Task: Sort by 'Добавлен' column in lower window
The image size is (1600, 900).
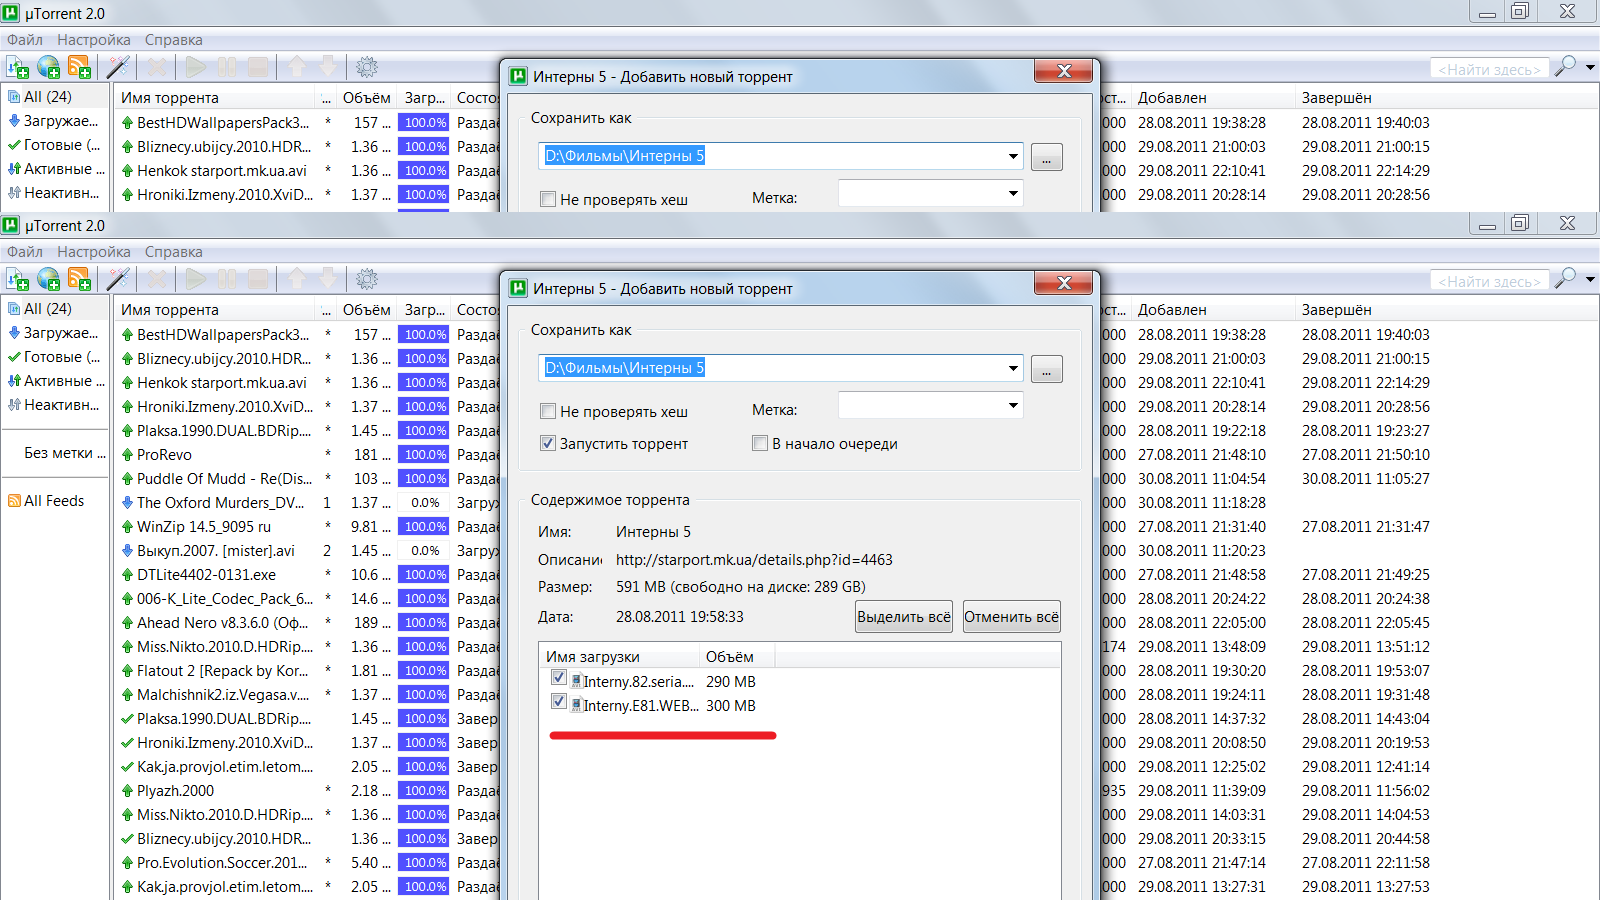Action: (1213, 310)
